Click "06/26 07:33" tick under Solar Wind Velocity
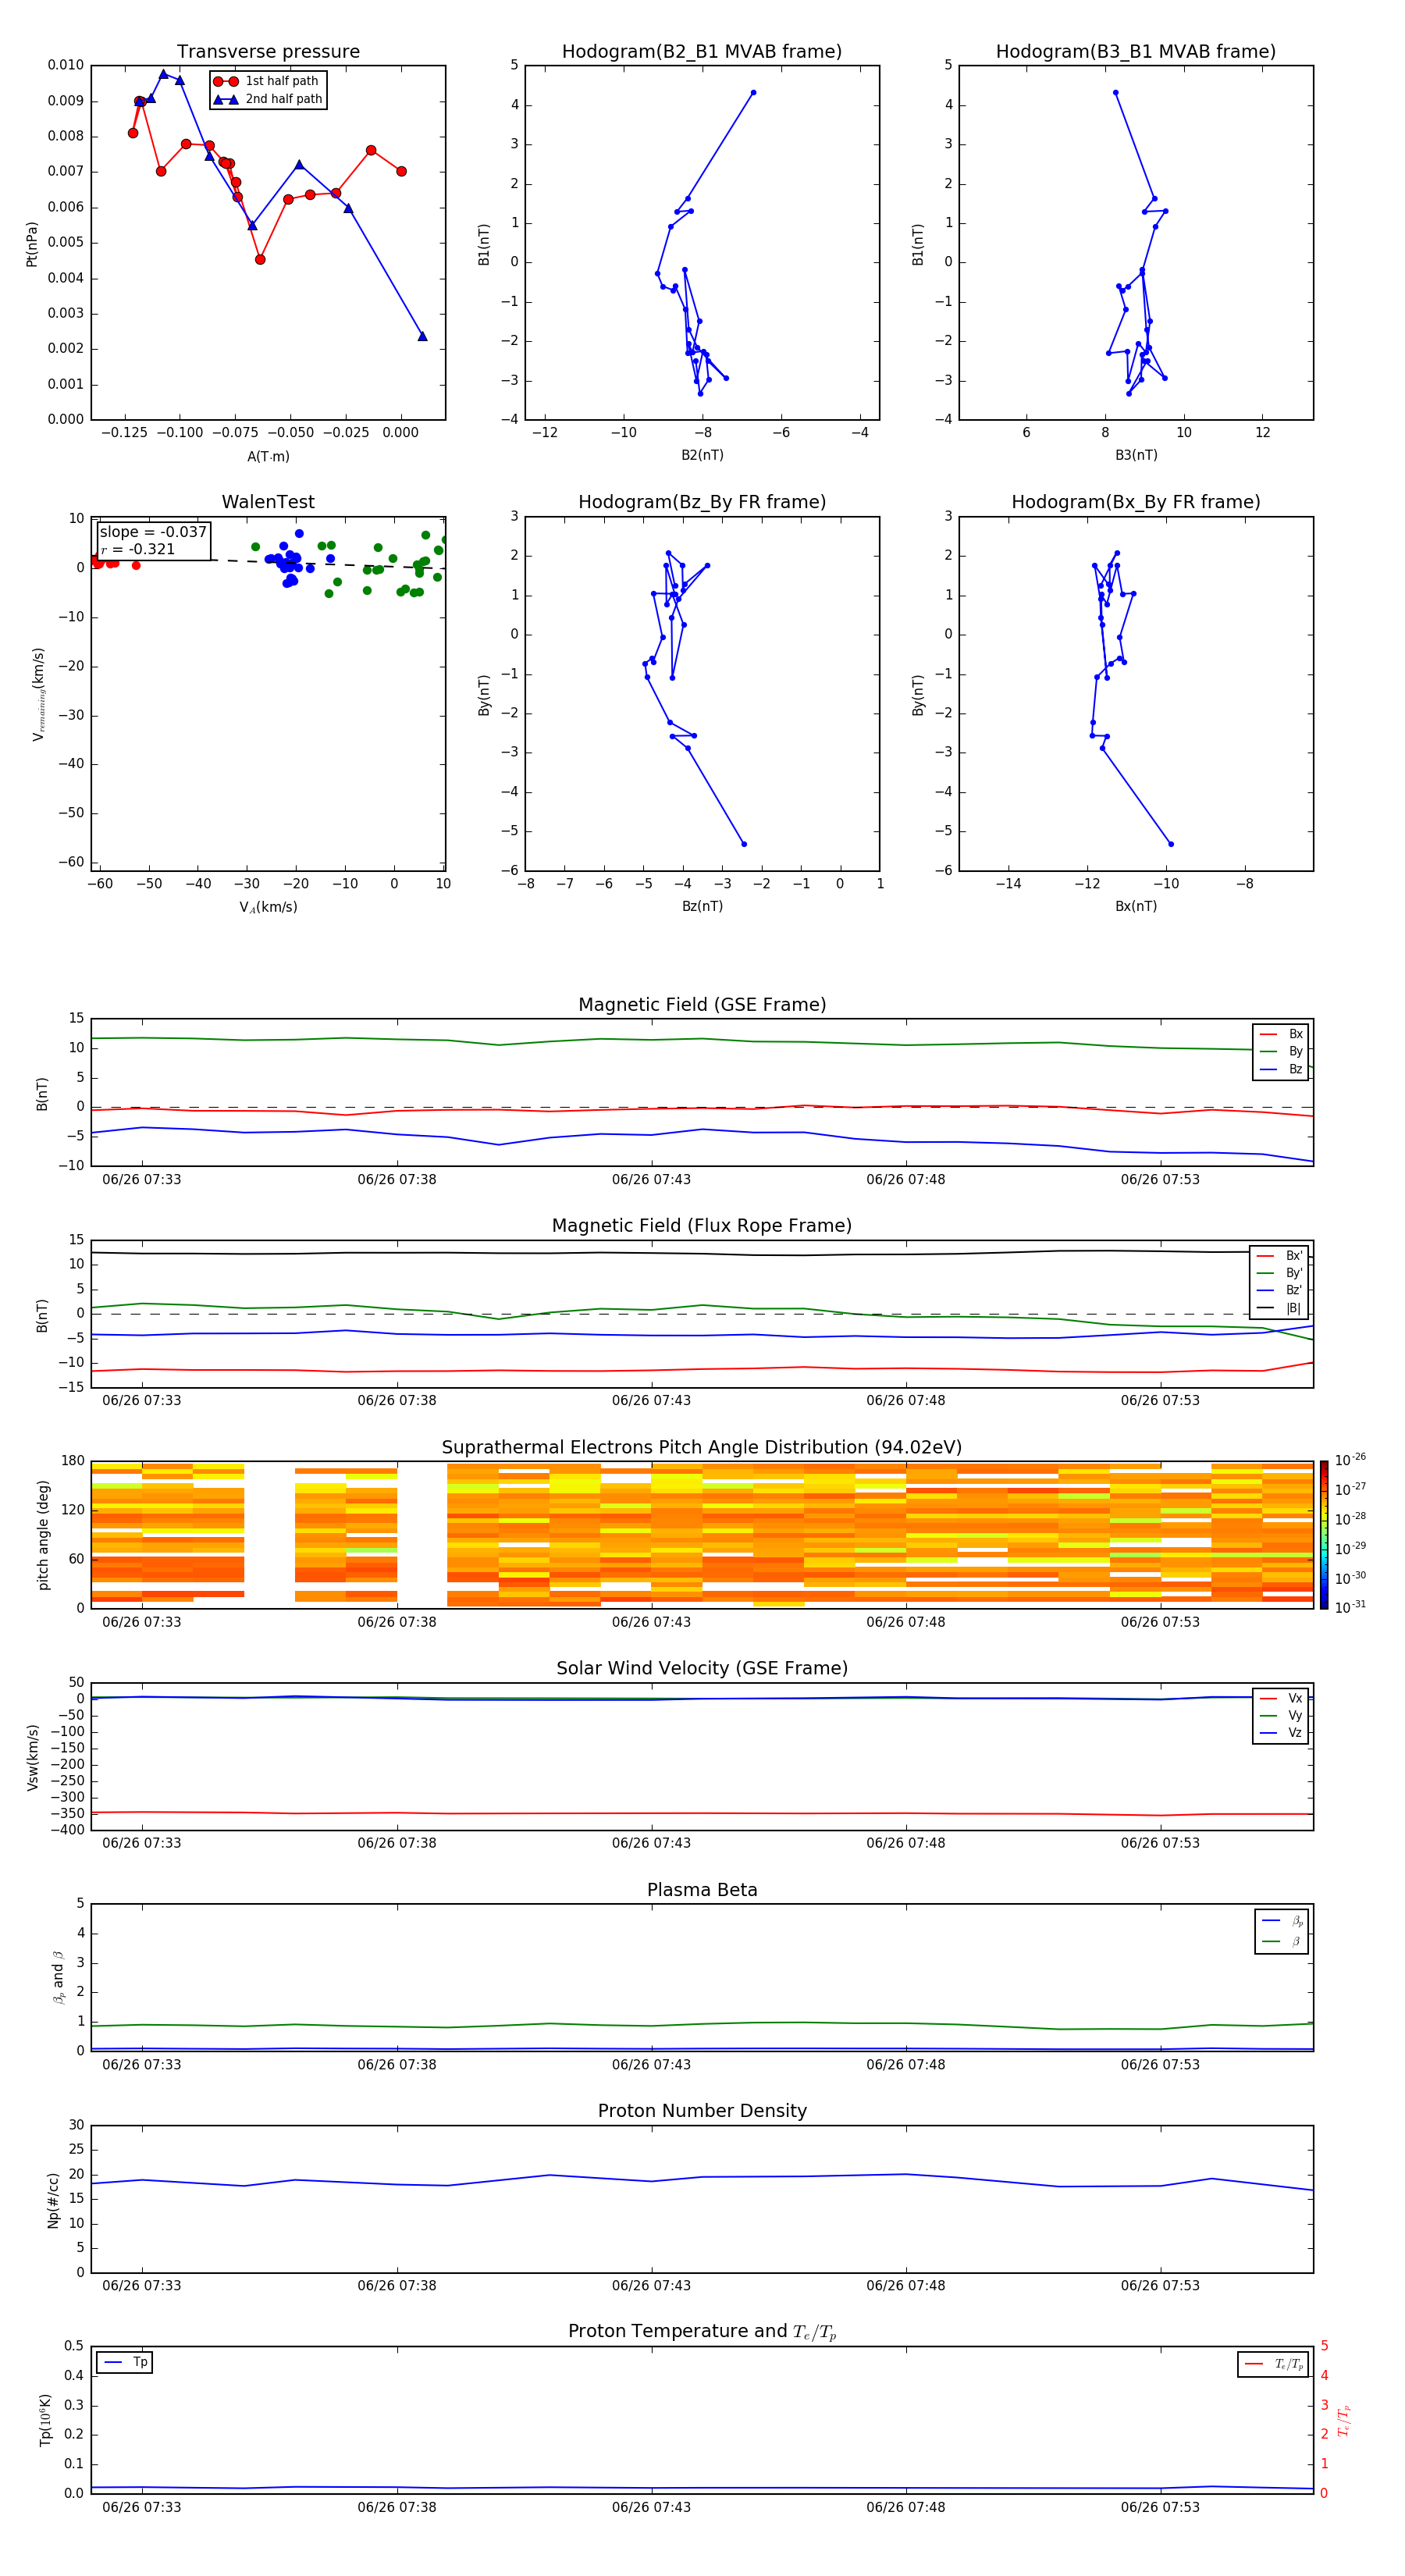1405x2576 pixels. point(142,1843)
